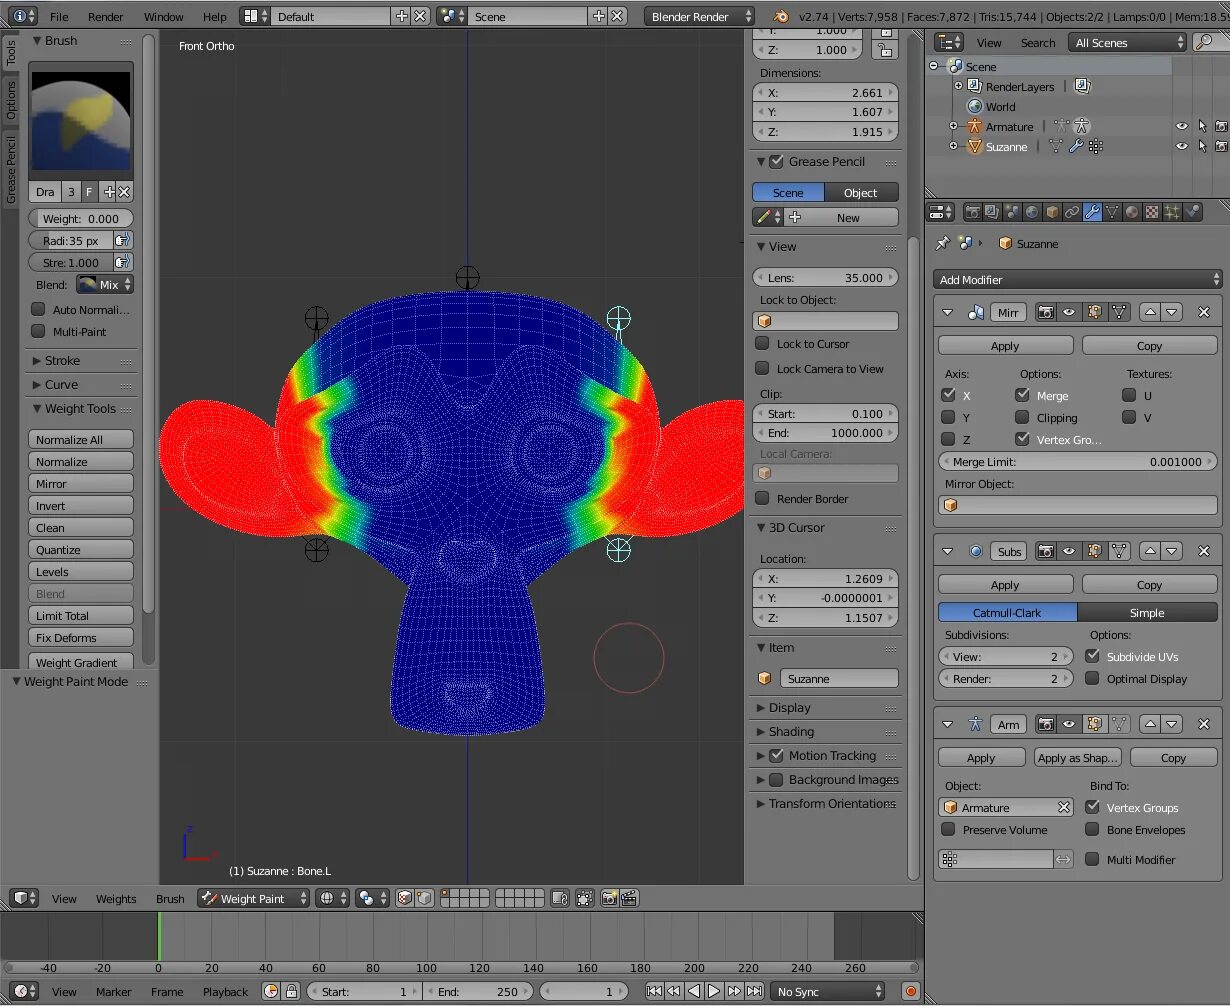
Task: Open All Scenes outliner display dropdown
Action: [x=1127, y=42]
